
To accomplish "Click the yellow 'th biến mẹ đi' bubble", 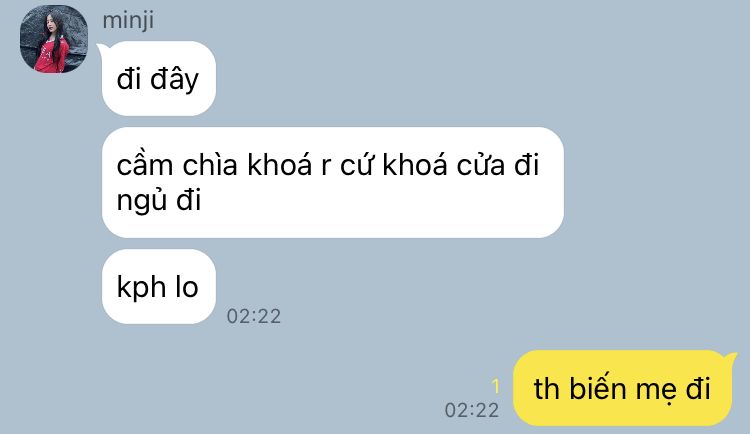I will point(622,388).
